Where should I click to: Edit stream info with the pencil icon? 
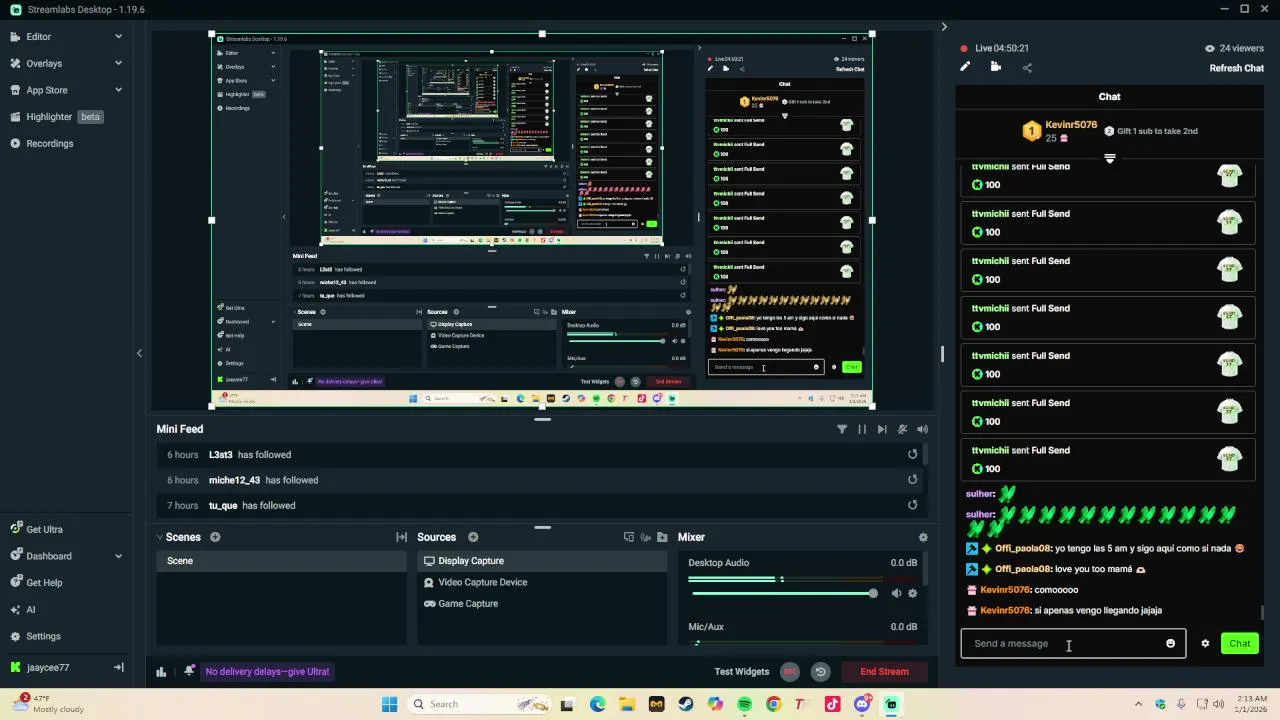point(965,67)
